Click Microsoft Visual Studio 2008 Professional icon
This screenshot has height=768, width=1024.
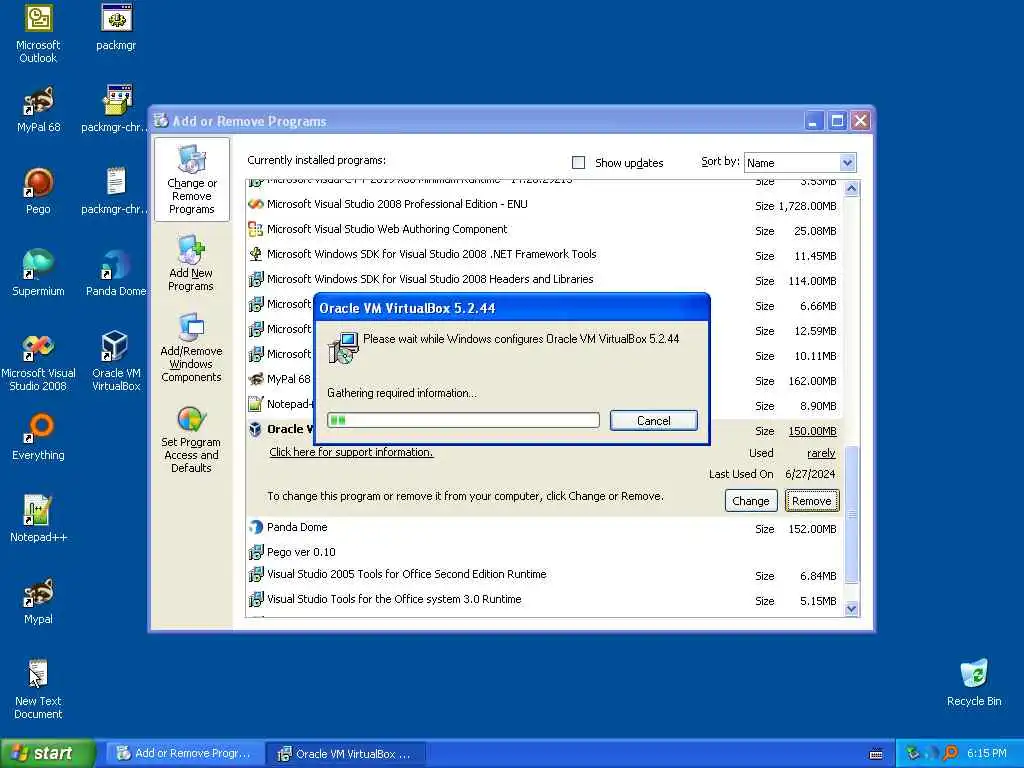(x=255, y=204)
